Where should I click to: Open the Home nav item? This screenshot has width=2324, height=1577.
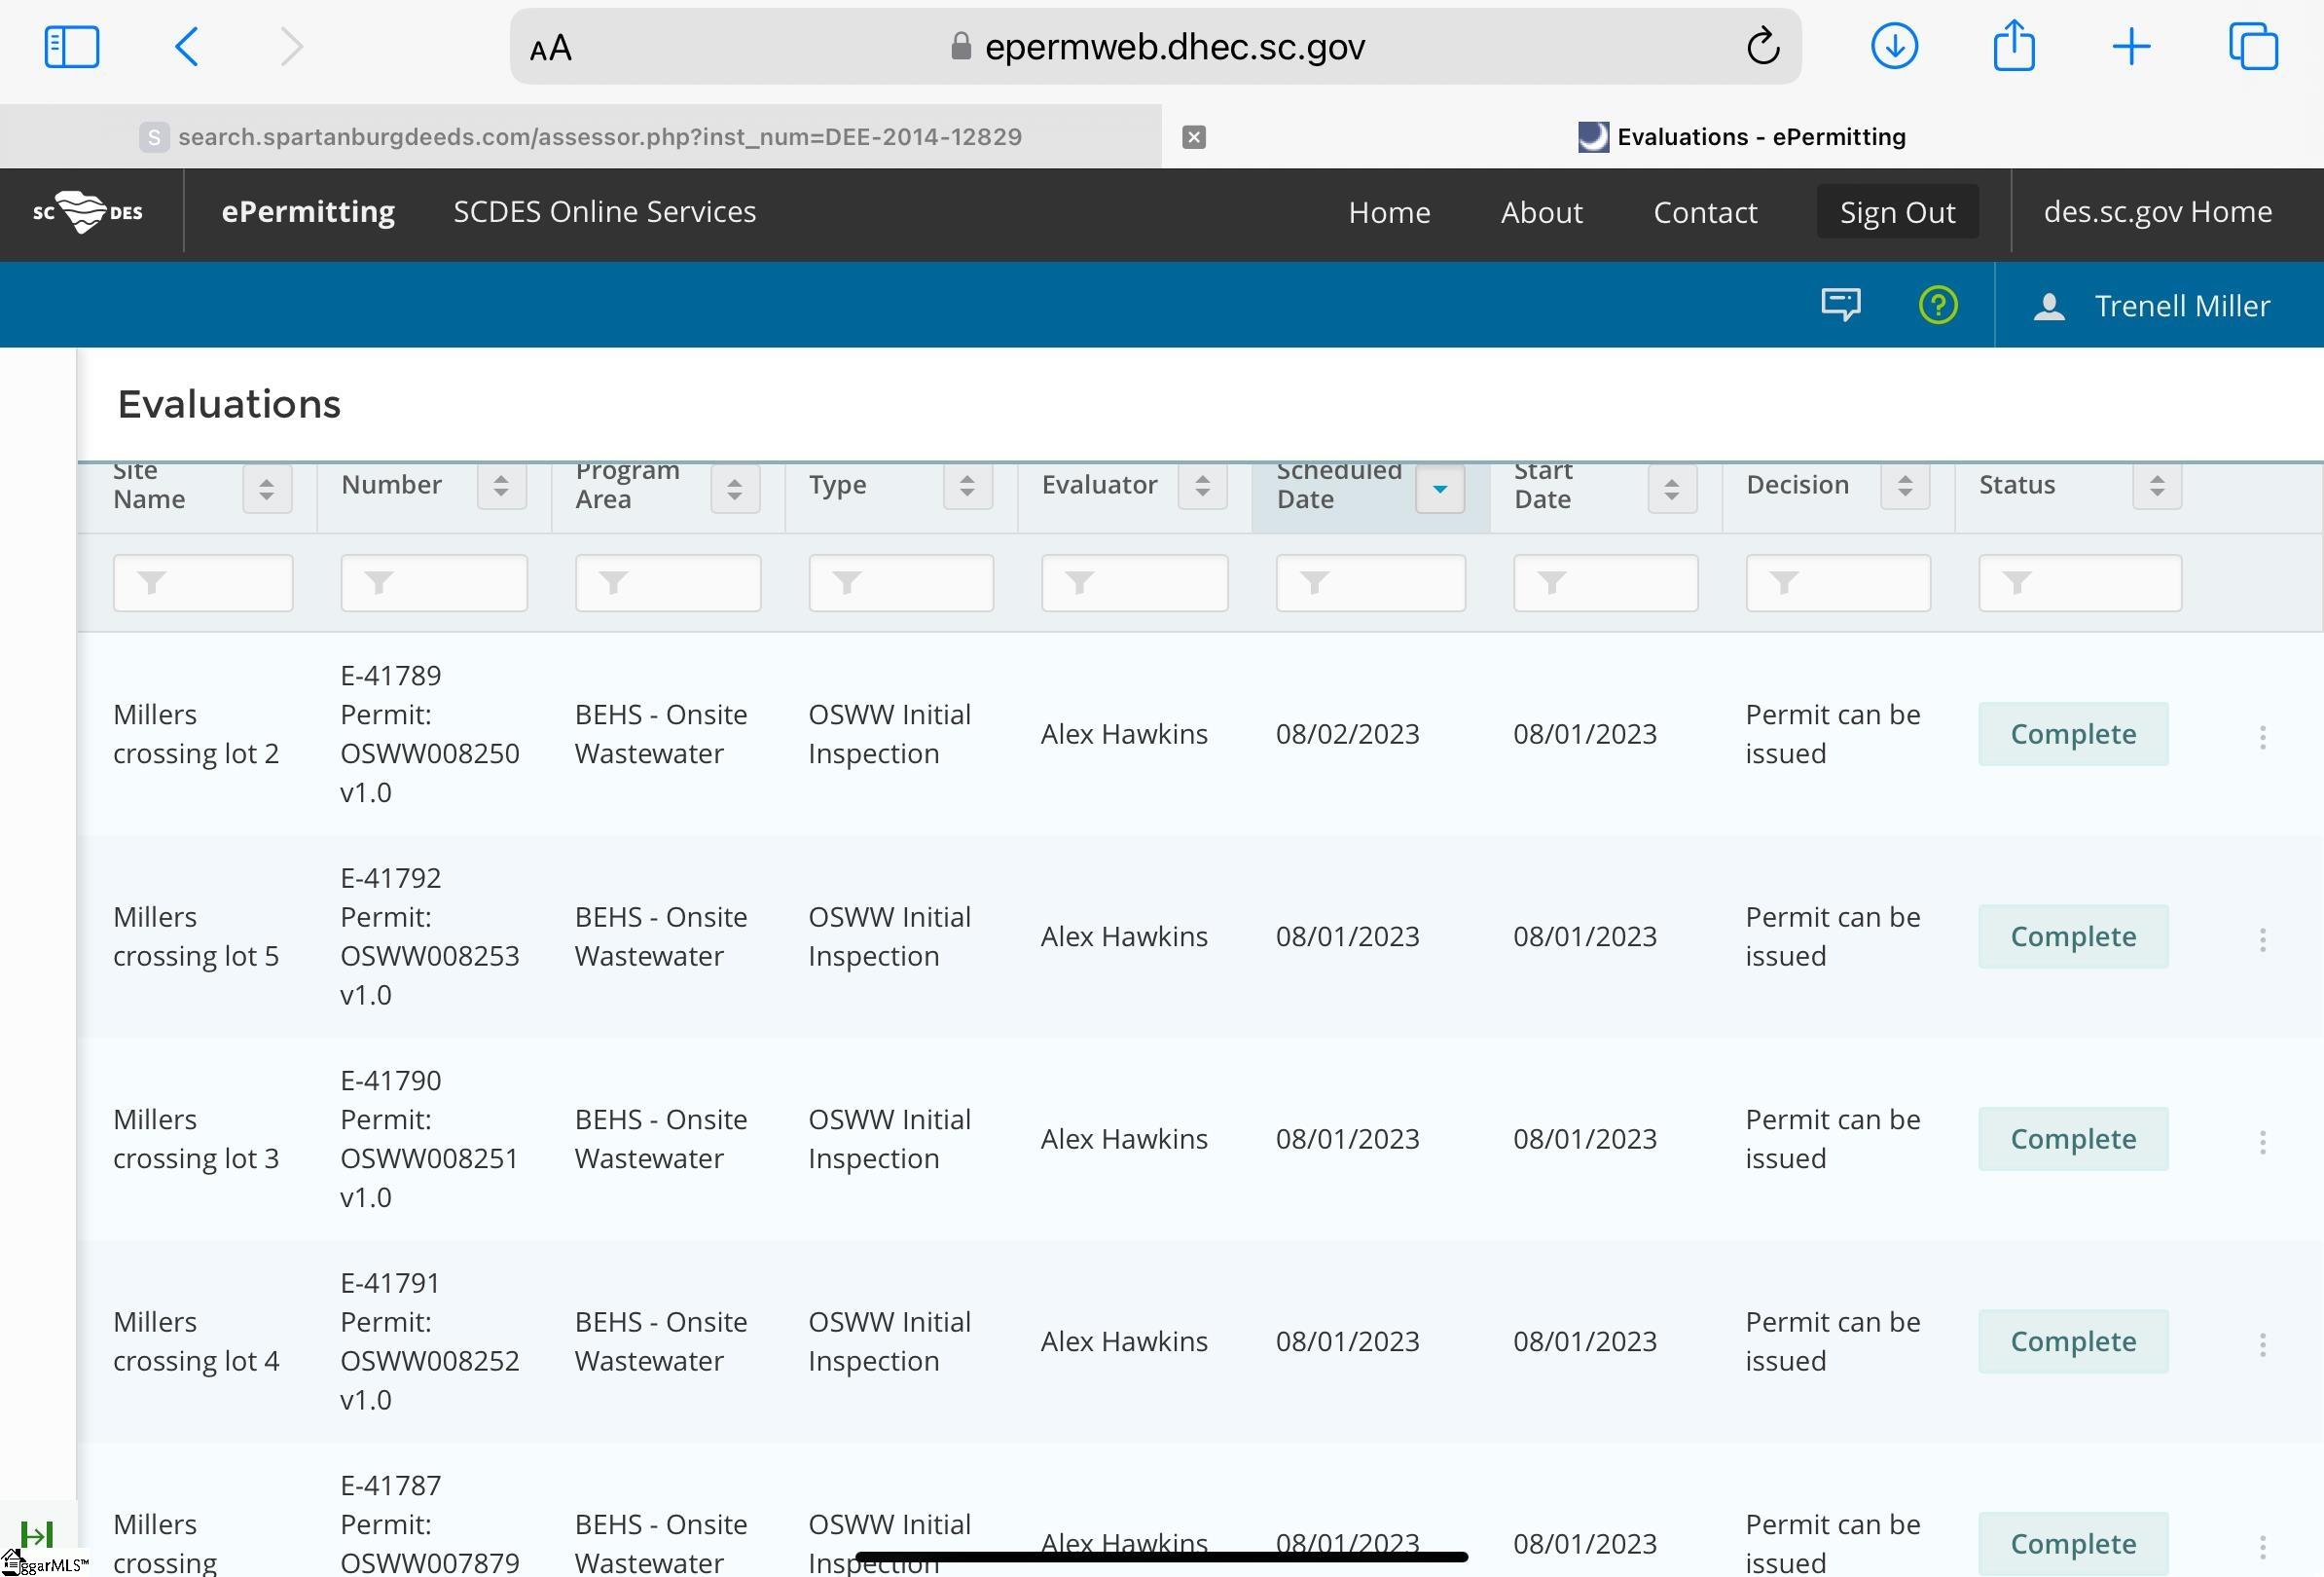pos(1389,213)
